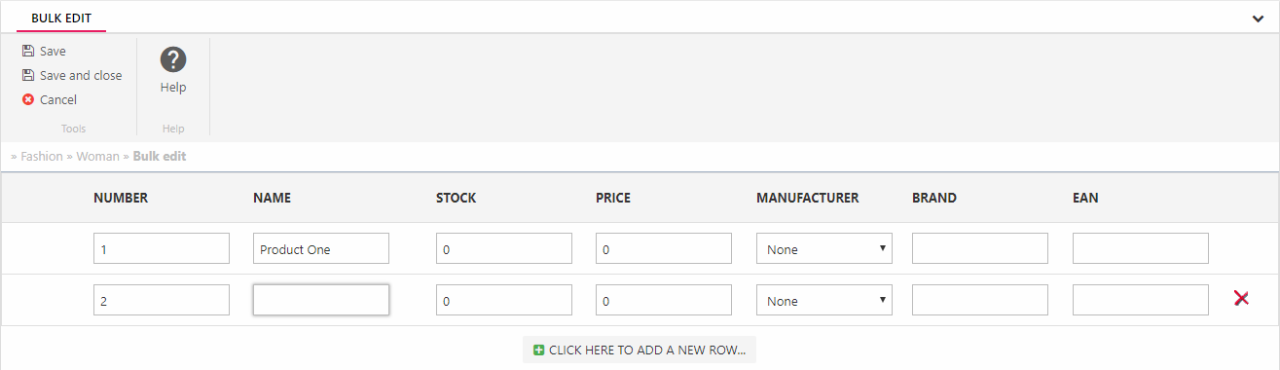Click the Save floppy disk icon
Image resolution: width=1280 pixels, height=370 pixels.
click(28, 51)
